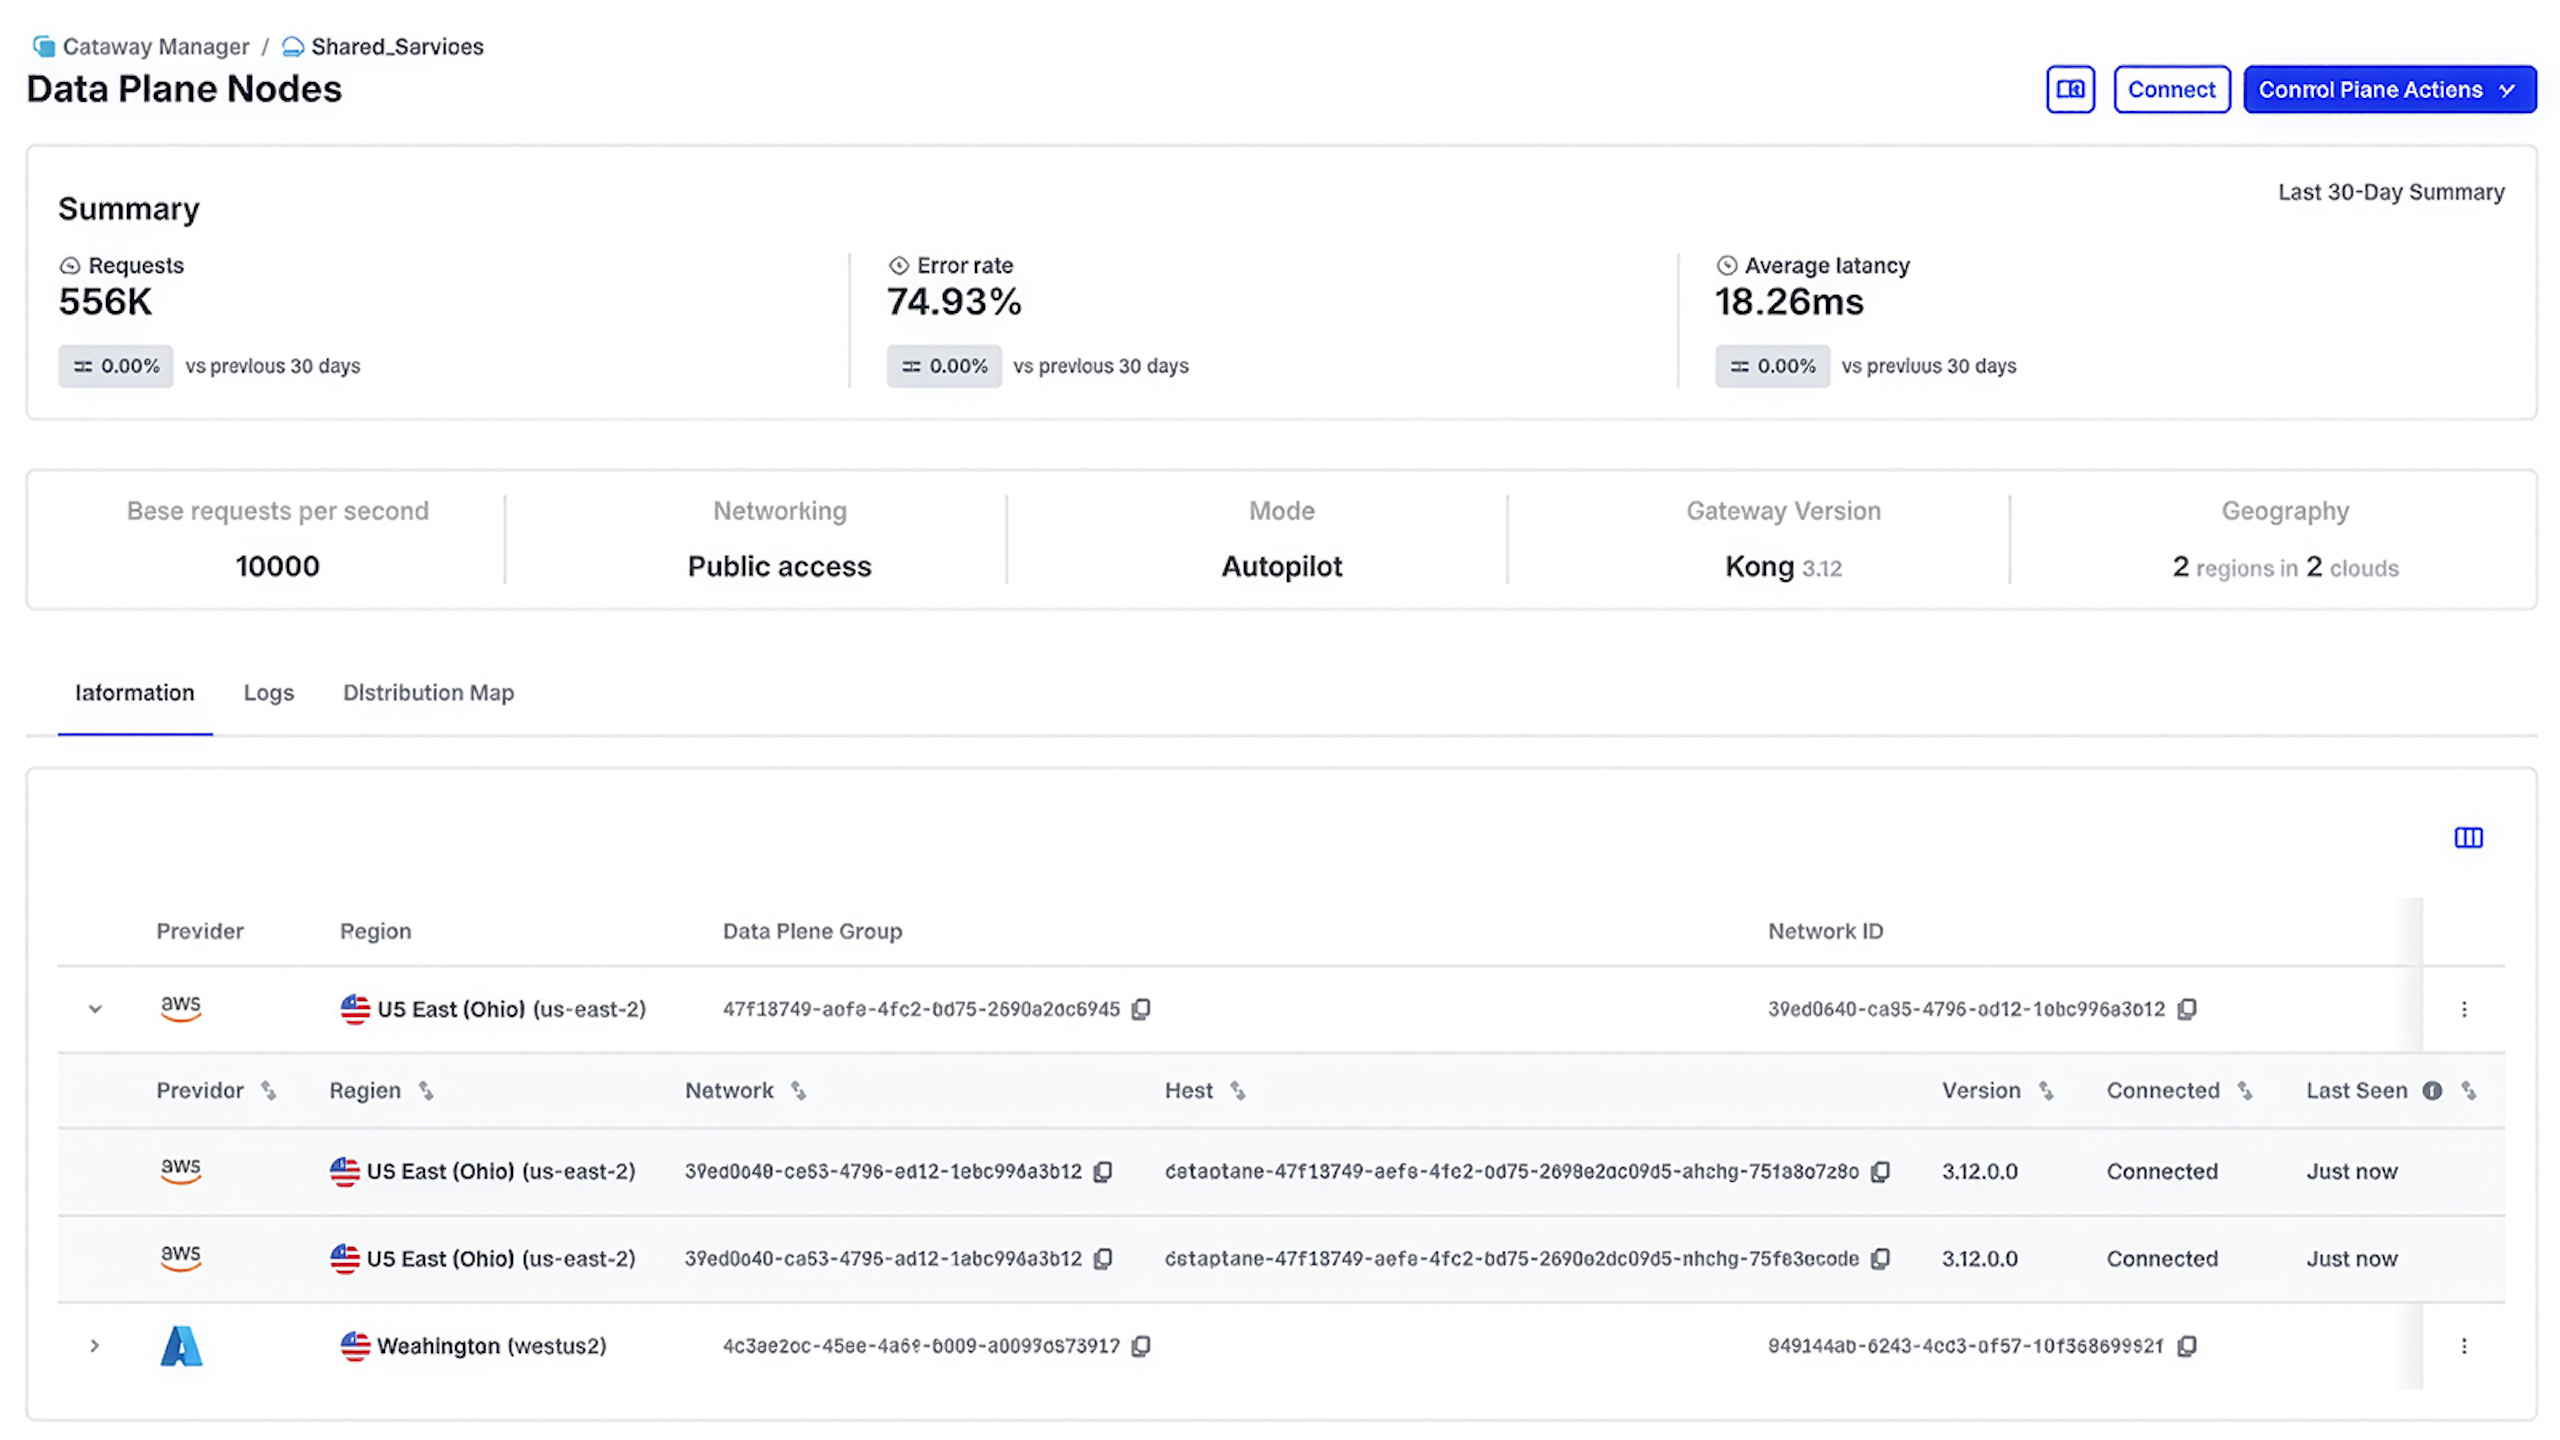Collapse the AWS US East Ohio row
2560x1440 pixels.
(x=95, y=1009)
